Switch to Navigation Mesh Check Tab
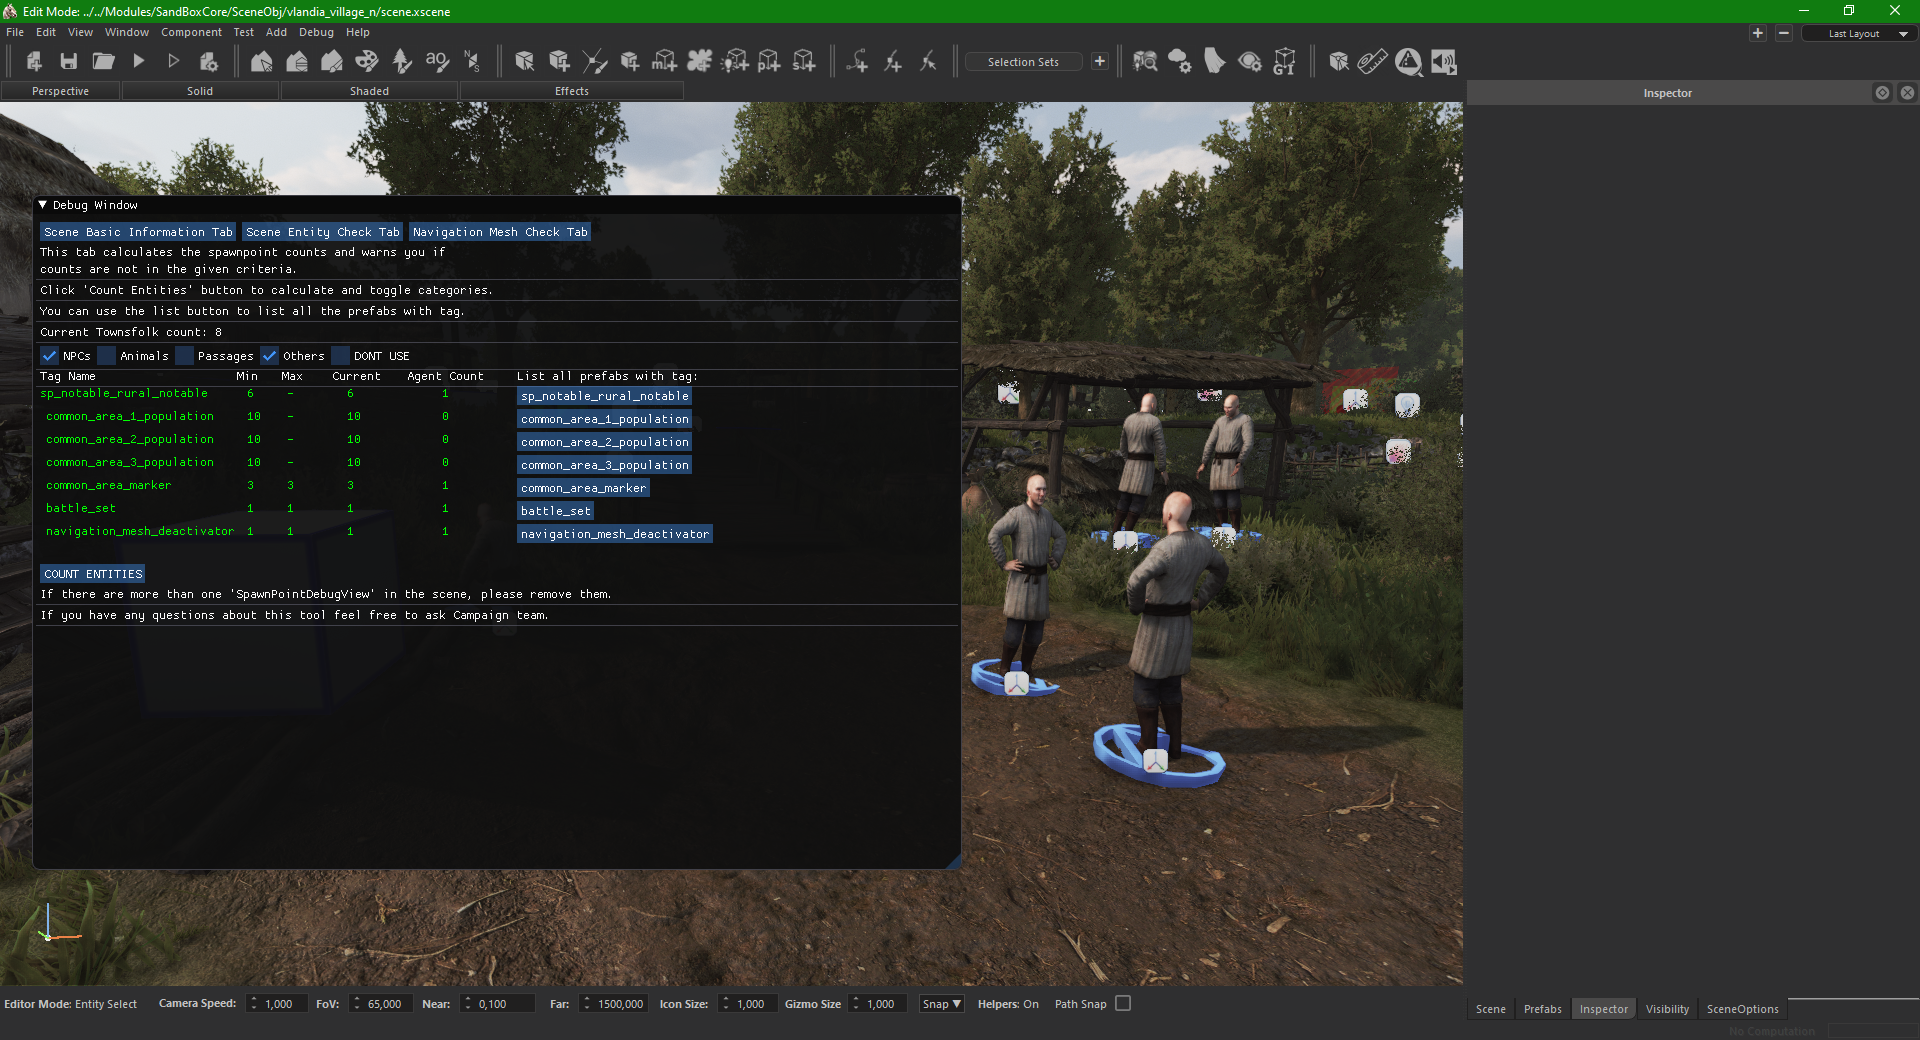Image resolution: width=1920 pixels, height=1040 pixels. click(x=500, y=232)
